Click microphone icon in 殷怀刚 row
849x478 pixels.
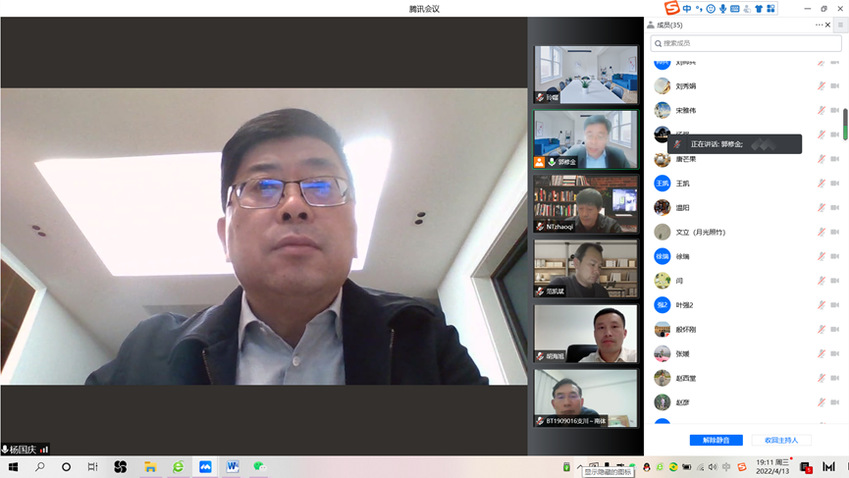(821, 329)
